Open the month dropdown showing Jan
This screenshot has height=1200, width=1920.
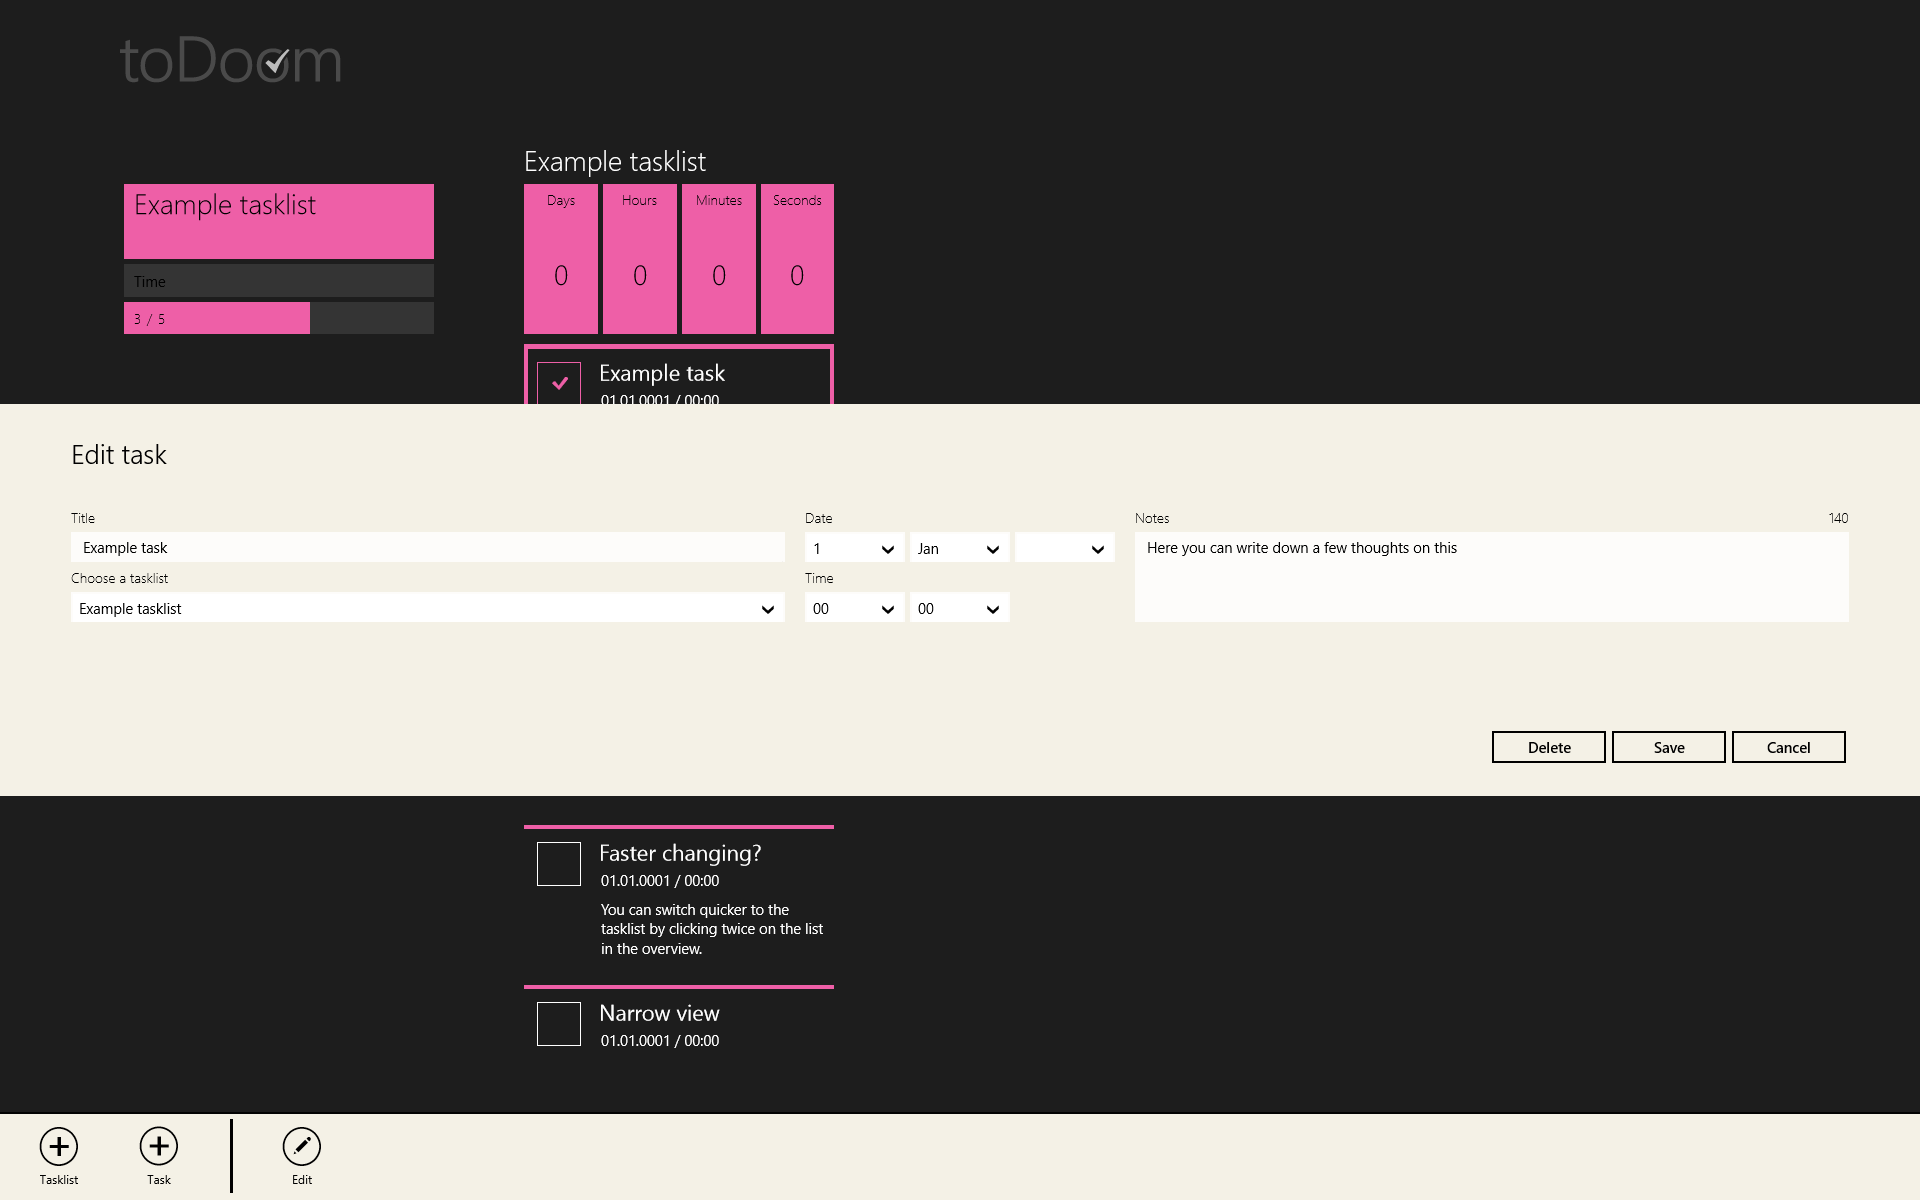click(959, 548)
